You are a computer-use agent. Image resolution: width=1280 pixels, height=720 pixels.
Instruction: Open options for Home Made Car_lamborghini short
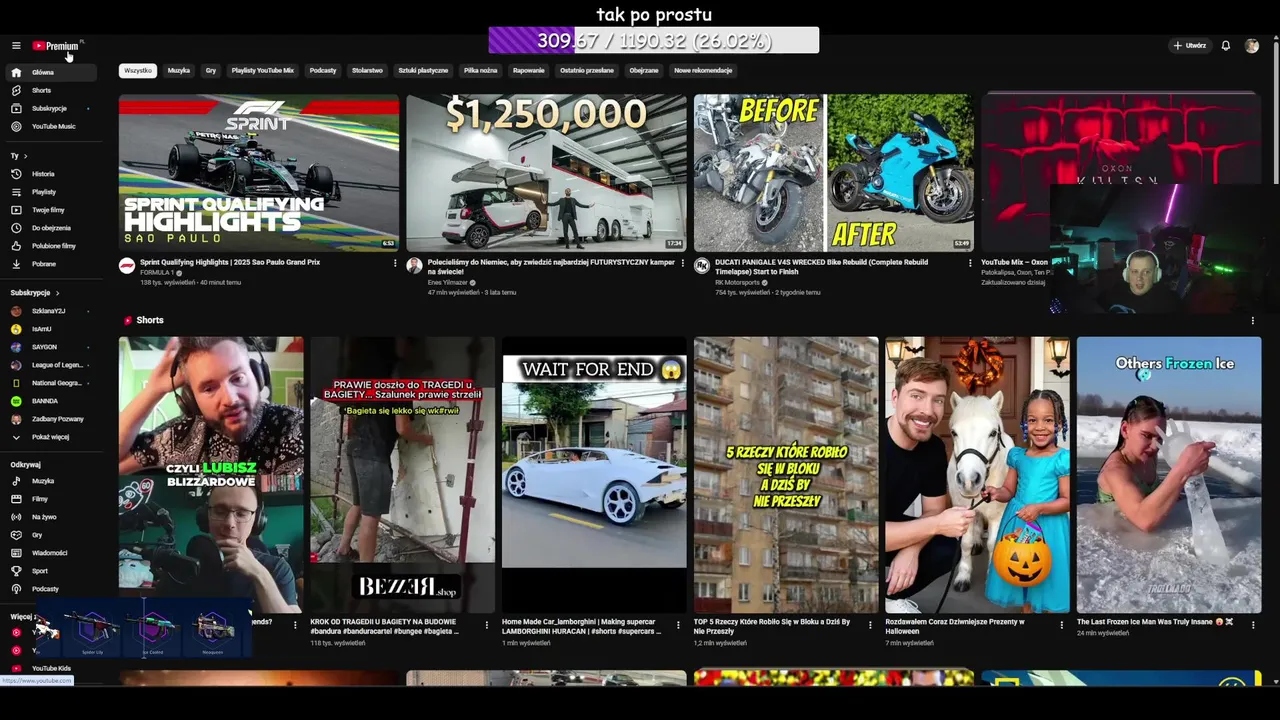(x=679, y=625)
